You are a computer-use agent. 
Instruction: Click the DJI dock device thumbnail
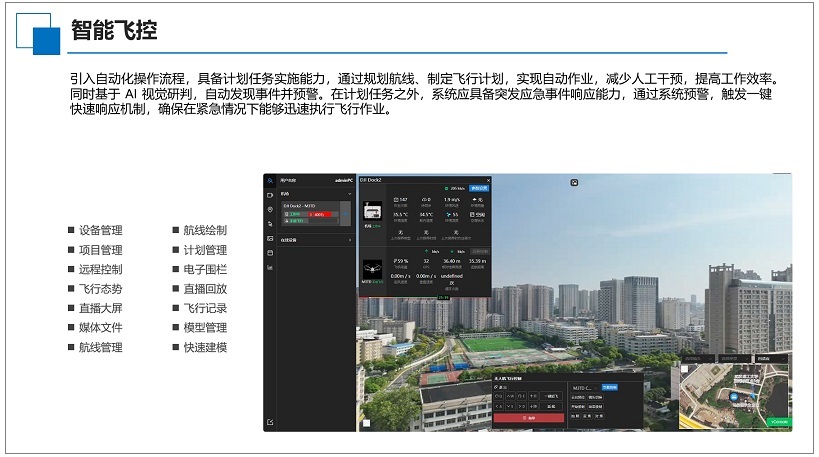(x=372, y=211)
